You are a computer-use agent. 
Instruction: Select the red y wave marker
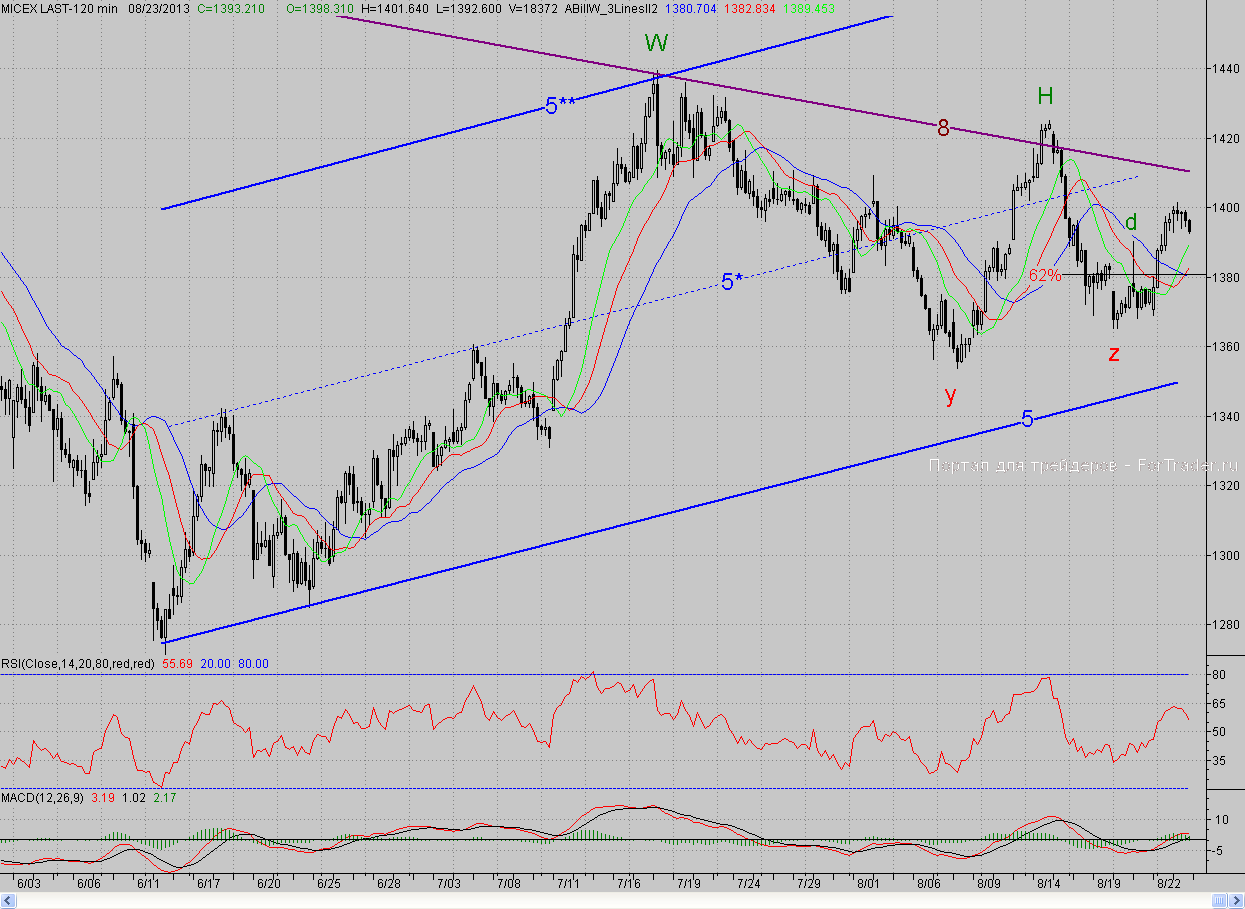click(x=950, y=394)
